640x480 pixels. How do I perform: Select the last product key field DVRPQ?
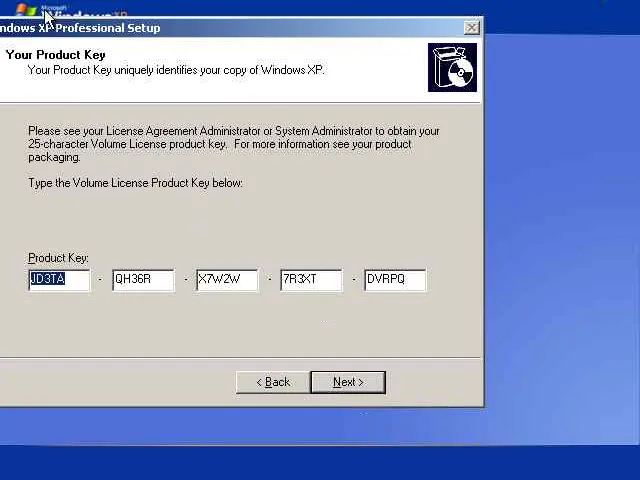point(396,280)
